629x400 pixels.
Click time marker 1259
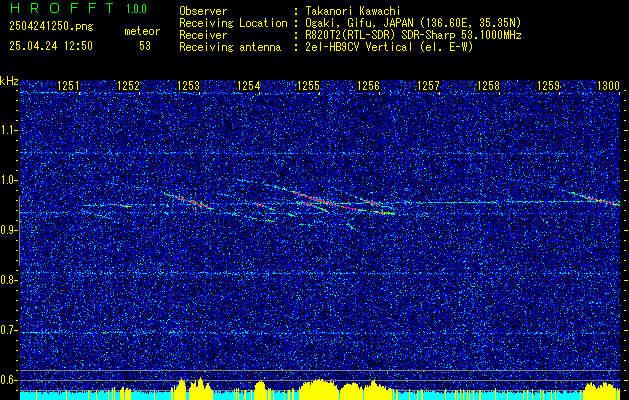pos(548,85)
